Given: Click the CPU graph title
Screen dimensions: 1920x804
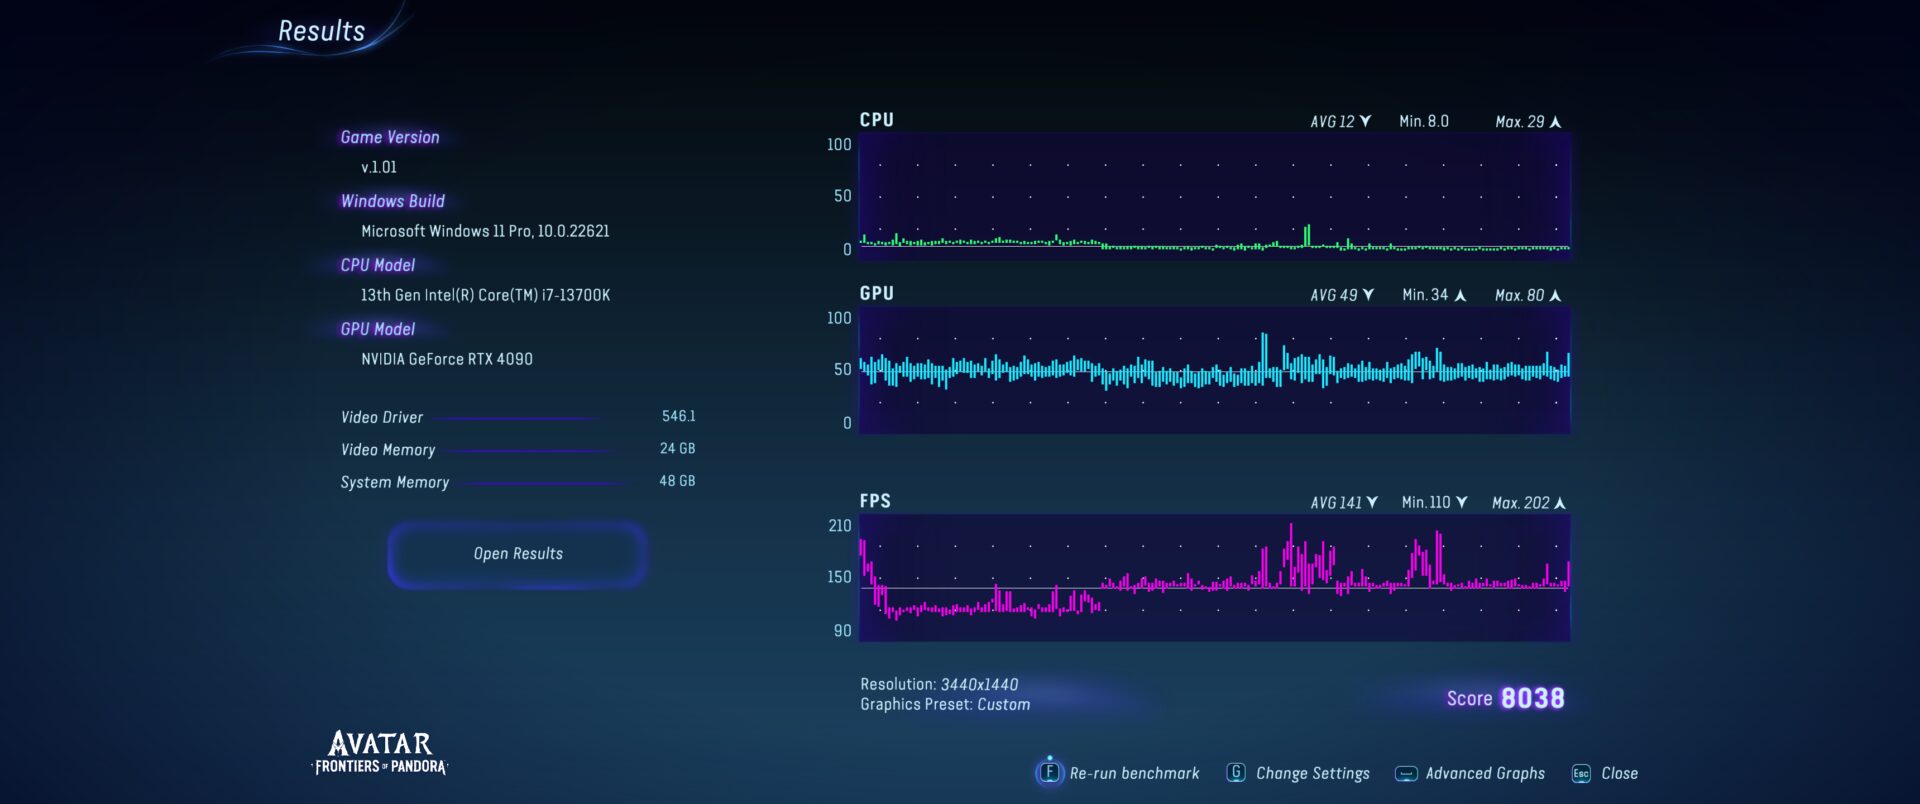Looking at the screenshot, I should [x=877, y=119].
